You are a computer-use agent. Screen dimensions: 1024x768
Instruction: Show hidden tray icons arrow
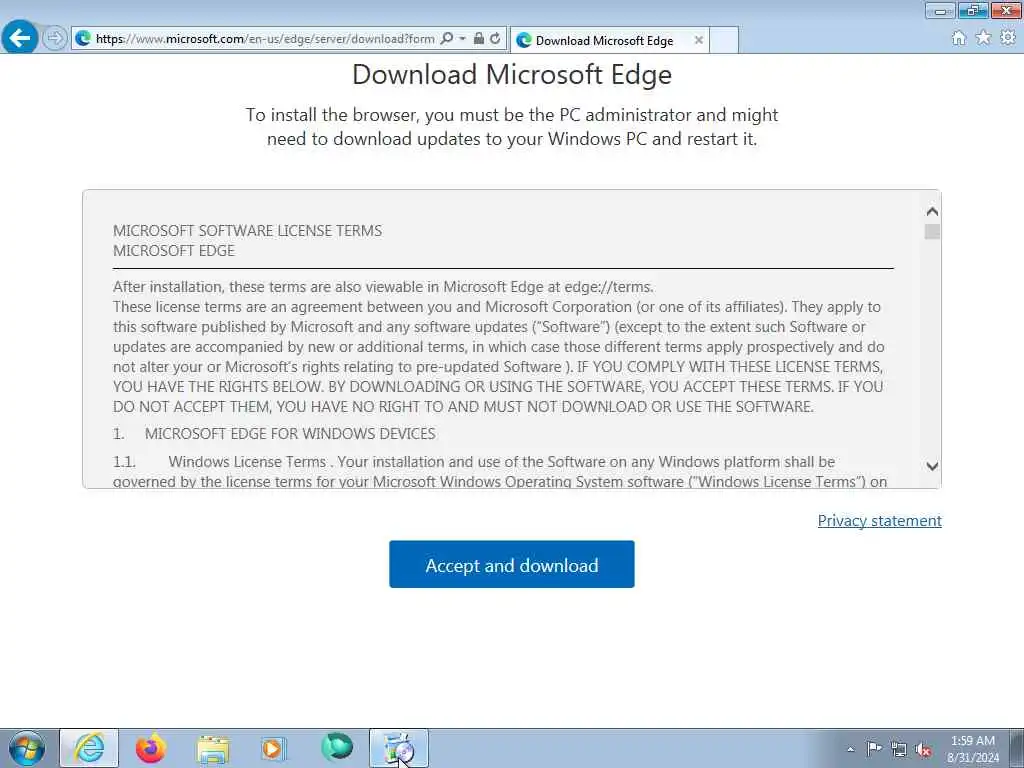pos(850,750)
